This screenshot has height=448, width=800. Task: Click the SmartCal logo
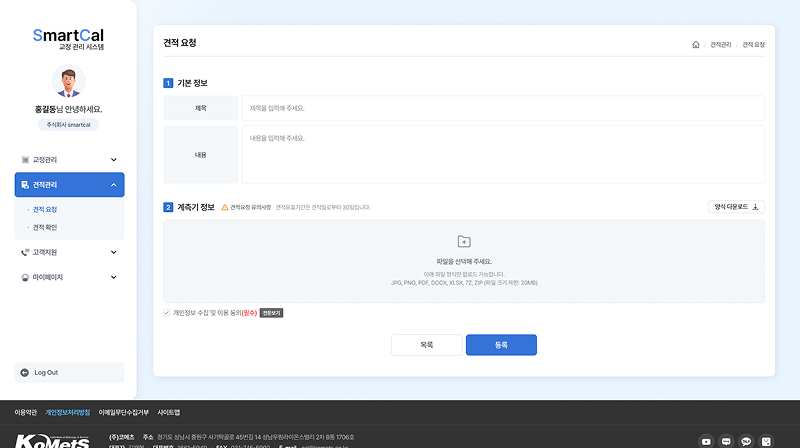68,38
